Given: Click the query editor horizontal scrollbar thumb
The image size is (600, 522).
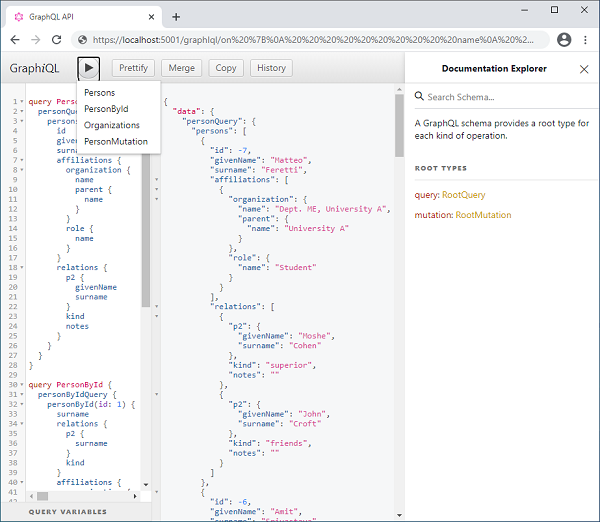Looking at the screenshot, I should pos(42,496).
